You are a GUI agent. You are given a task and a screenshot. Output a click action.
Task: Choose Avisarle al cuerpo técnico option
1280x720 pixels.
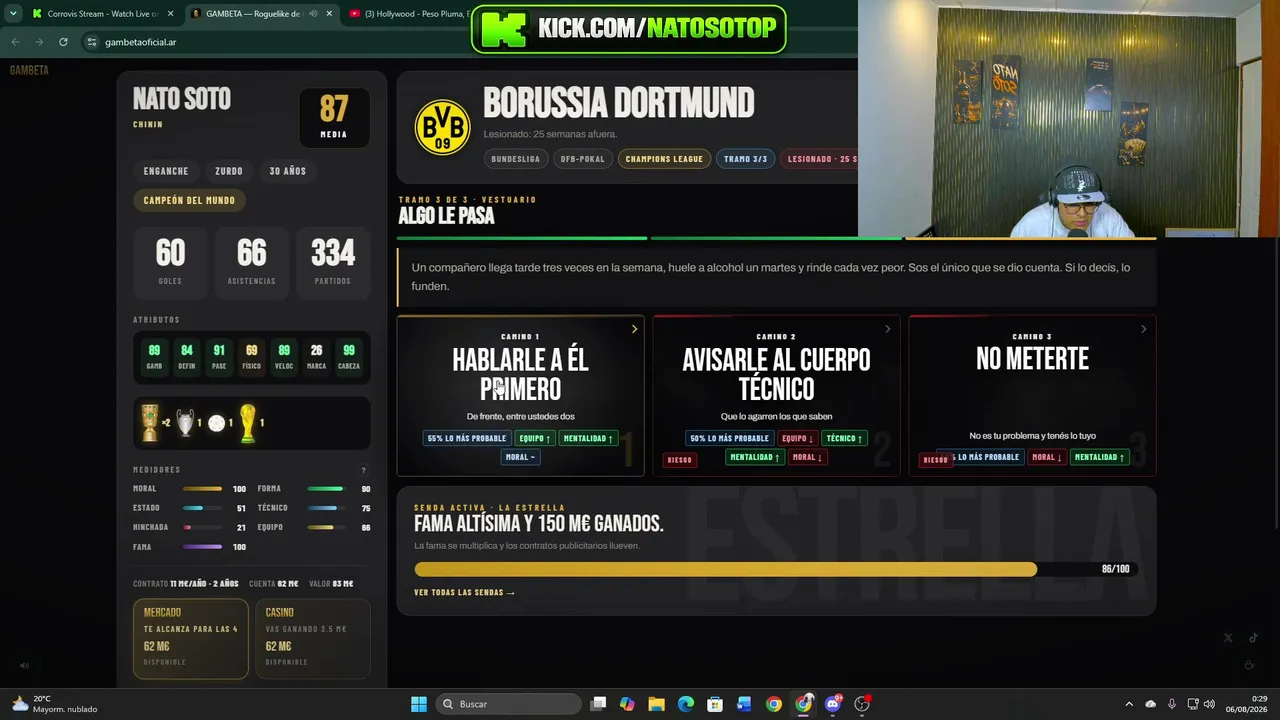[x=776, y=396]
